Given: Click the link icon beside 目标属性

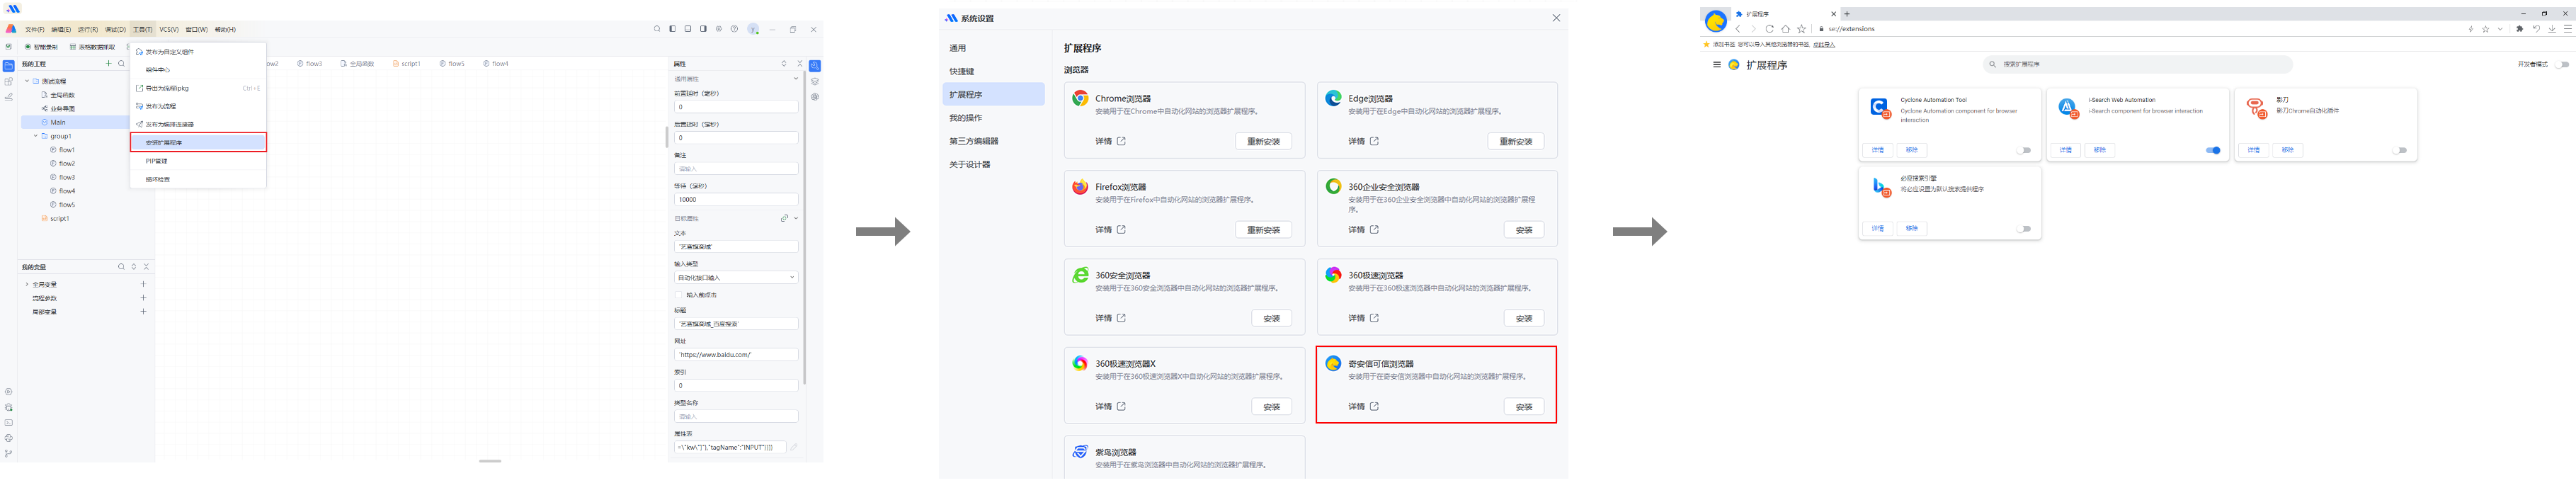Looking at the screenshot, I should pyautogui.click(x=784, y=218).
